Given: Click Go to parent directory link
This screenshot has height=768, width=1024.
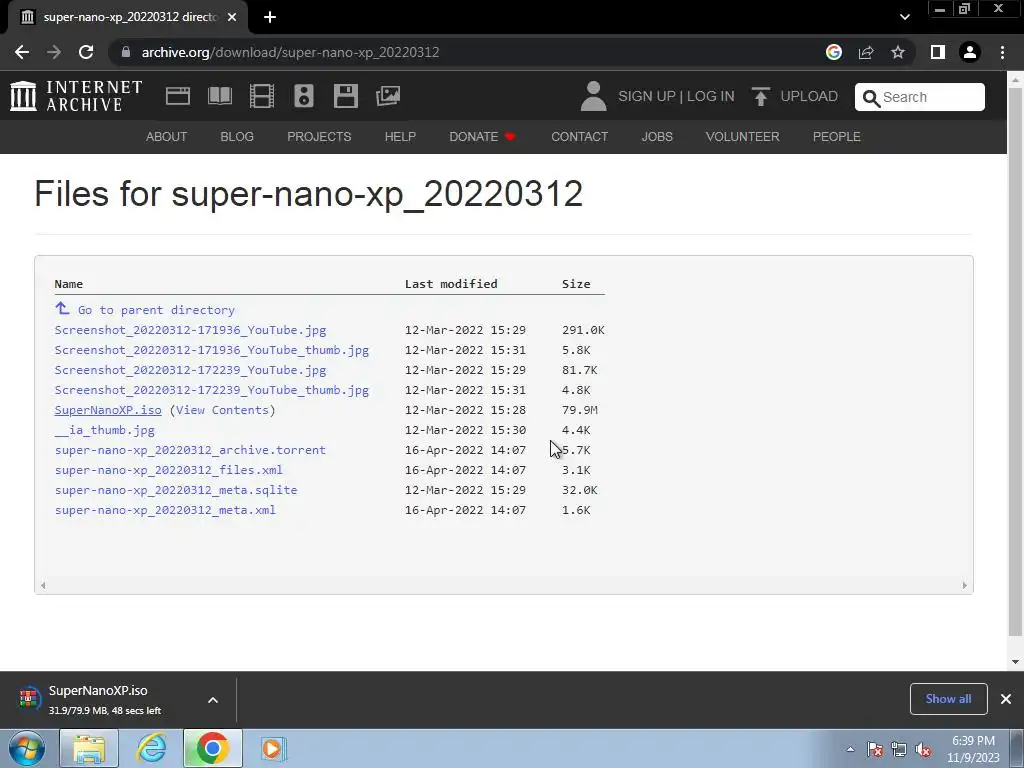Looking at the screenshot, I should [156, 310].
